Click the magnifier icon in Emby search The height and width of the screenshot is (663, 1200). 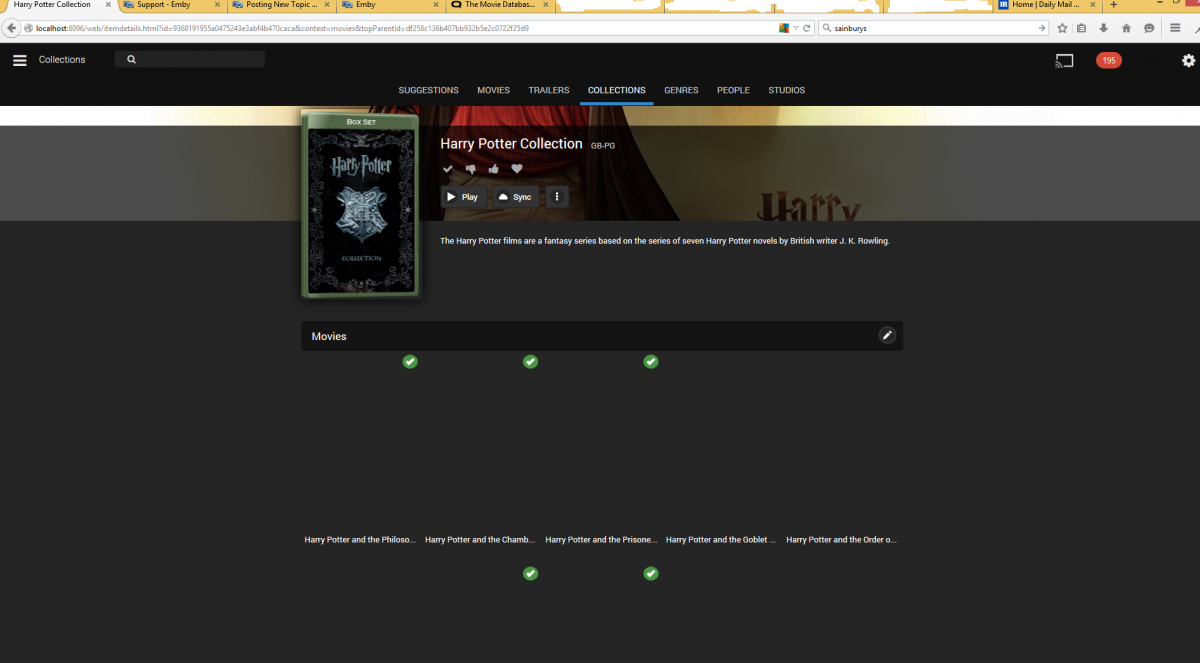[131, 60]
